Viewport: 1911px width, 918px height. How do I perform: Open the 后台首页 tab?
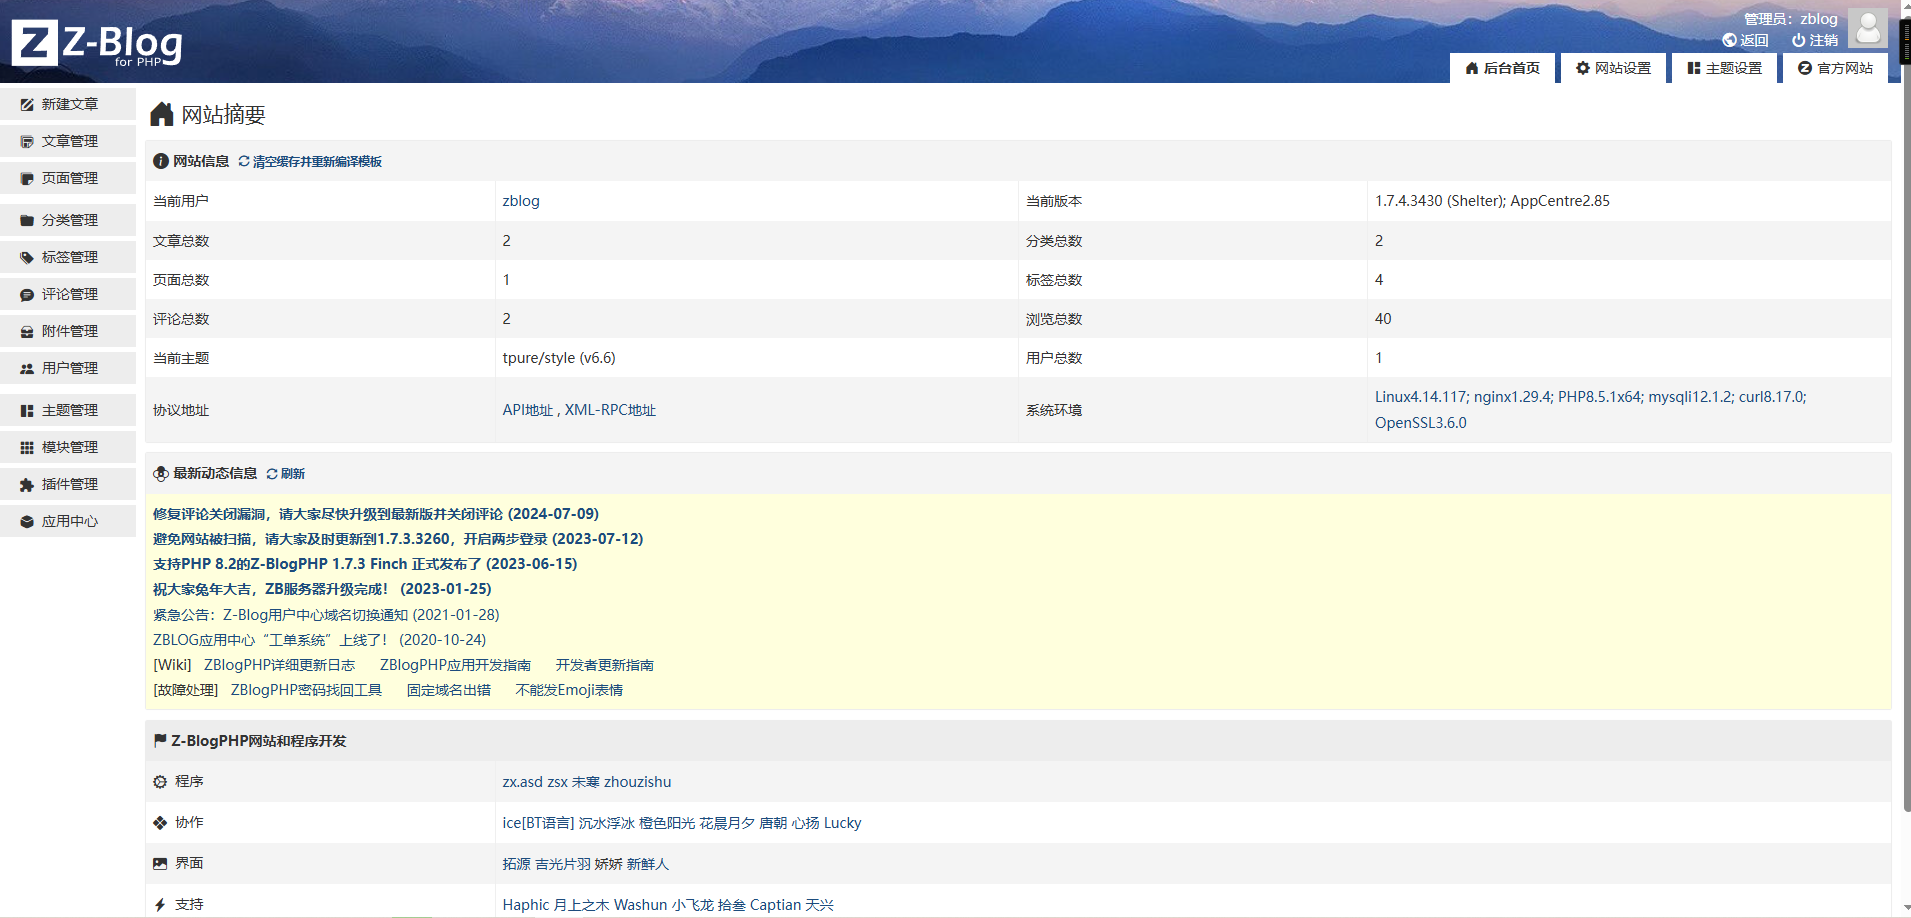(x=1502, y=68)
